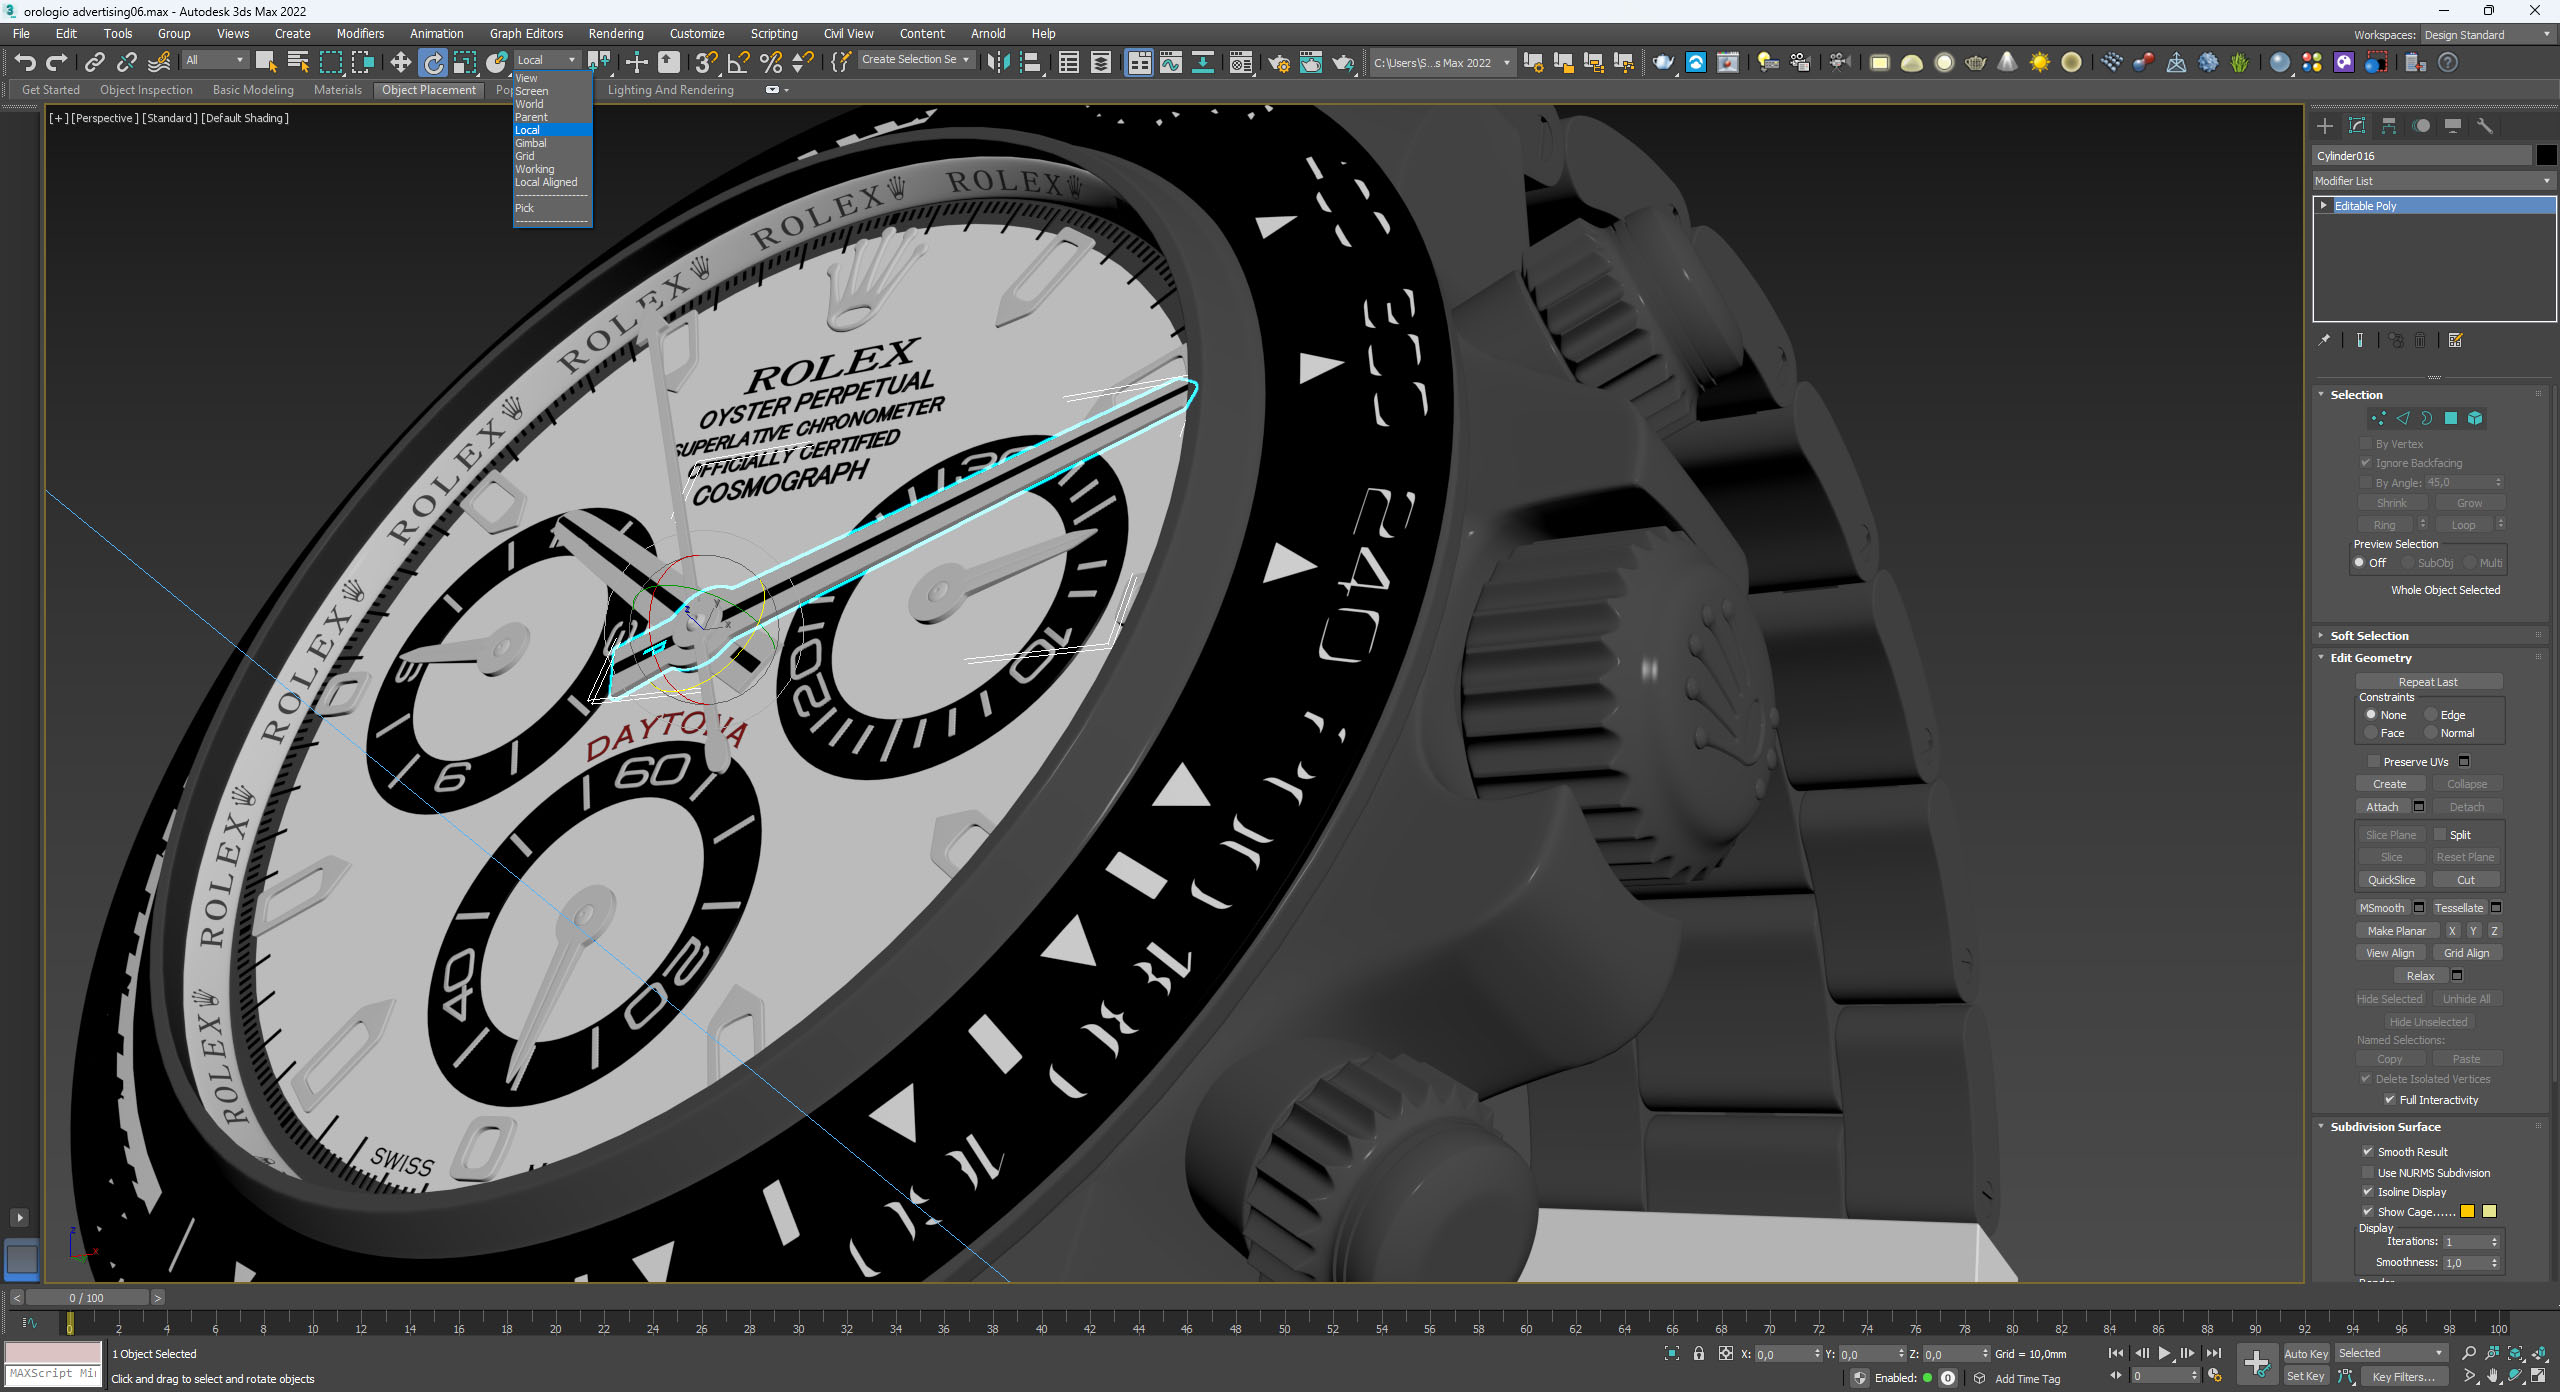Toggle the Angle Snap icon
The height and width of the screenshot is (1392, 2560).
(x=738, y=62)
